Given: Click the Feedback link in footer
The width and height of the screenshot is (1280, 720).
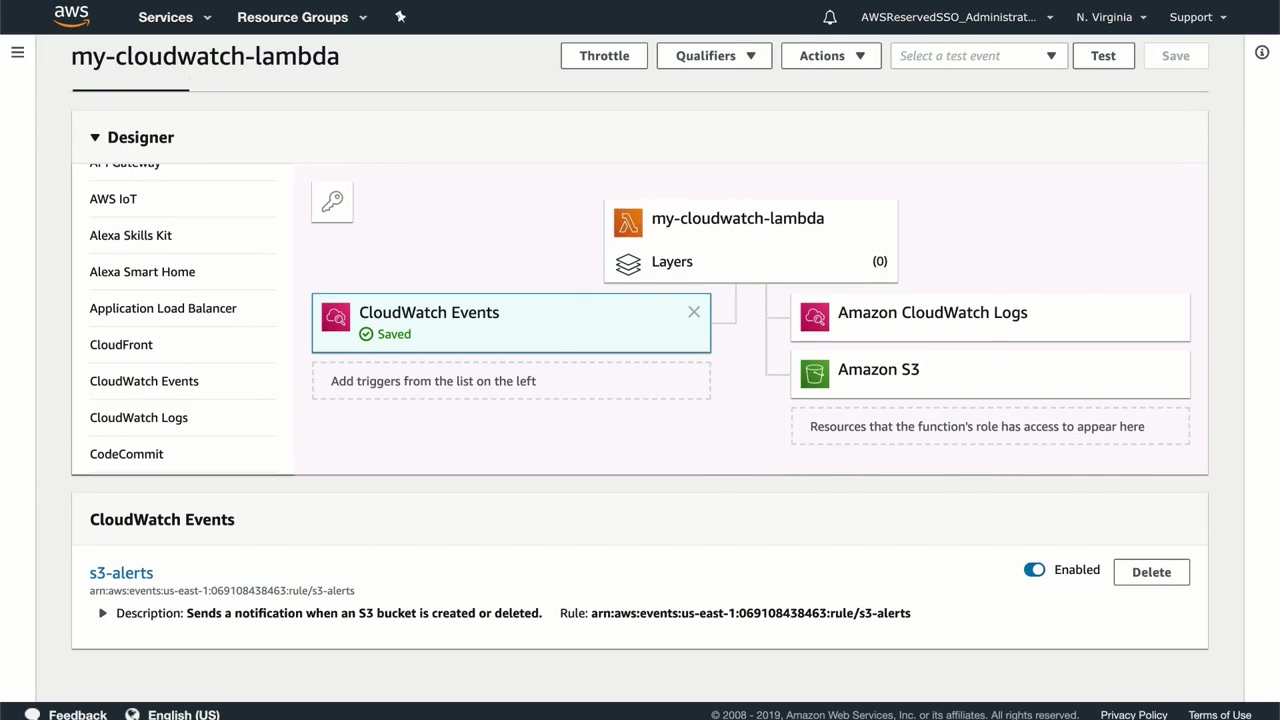Looking at the screenshot, I should coord(78,715).
